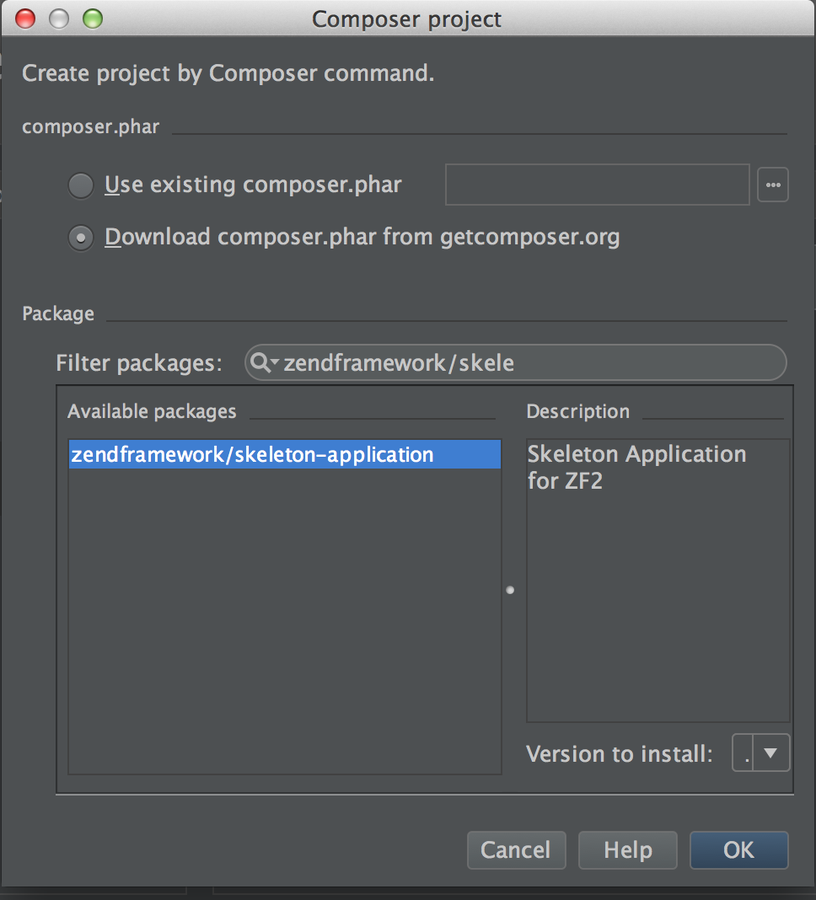The width and height of the screenshot is (816, 900).
Task: Click the Skeleton Application for ZF2 description
Action: (636, 467)
